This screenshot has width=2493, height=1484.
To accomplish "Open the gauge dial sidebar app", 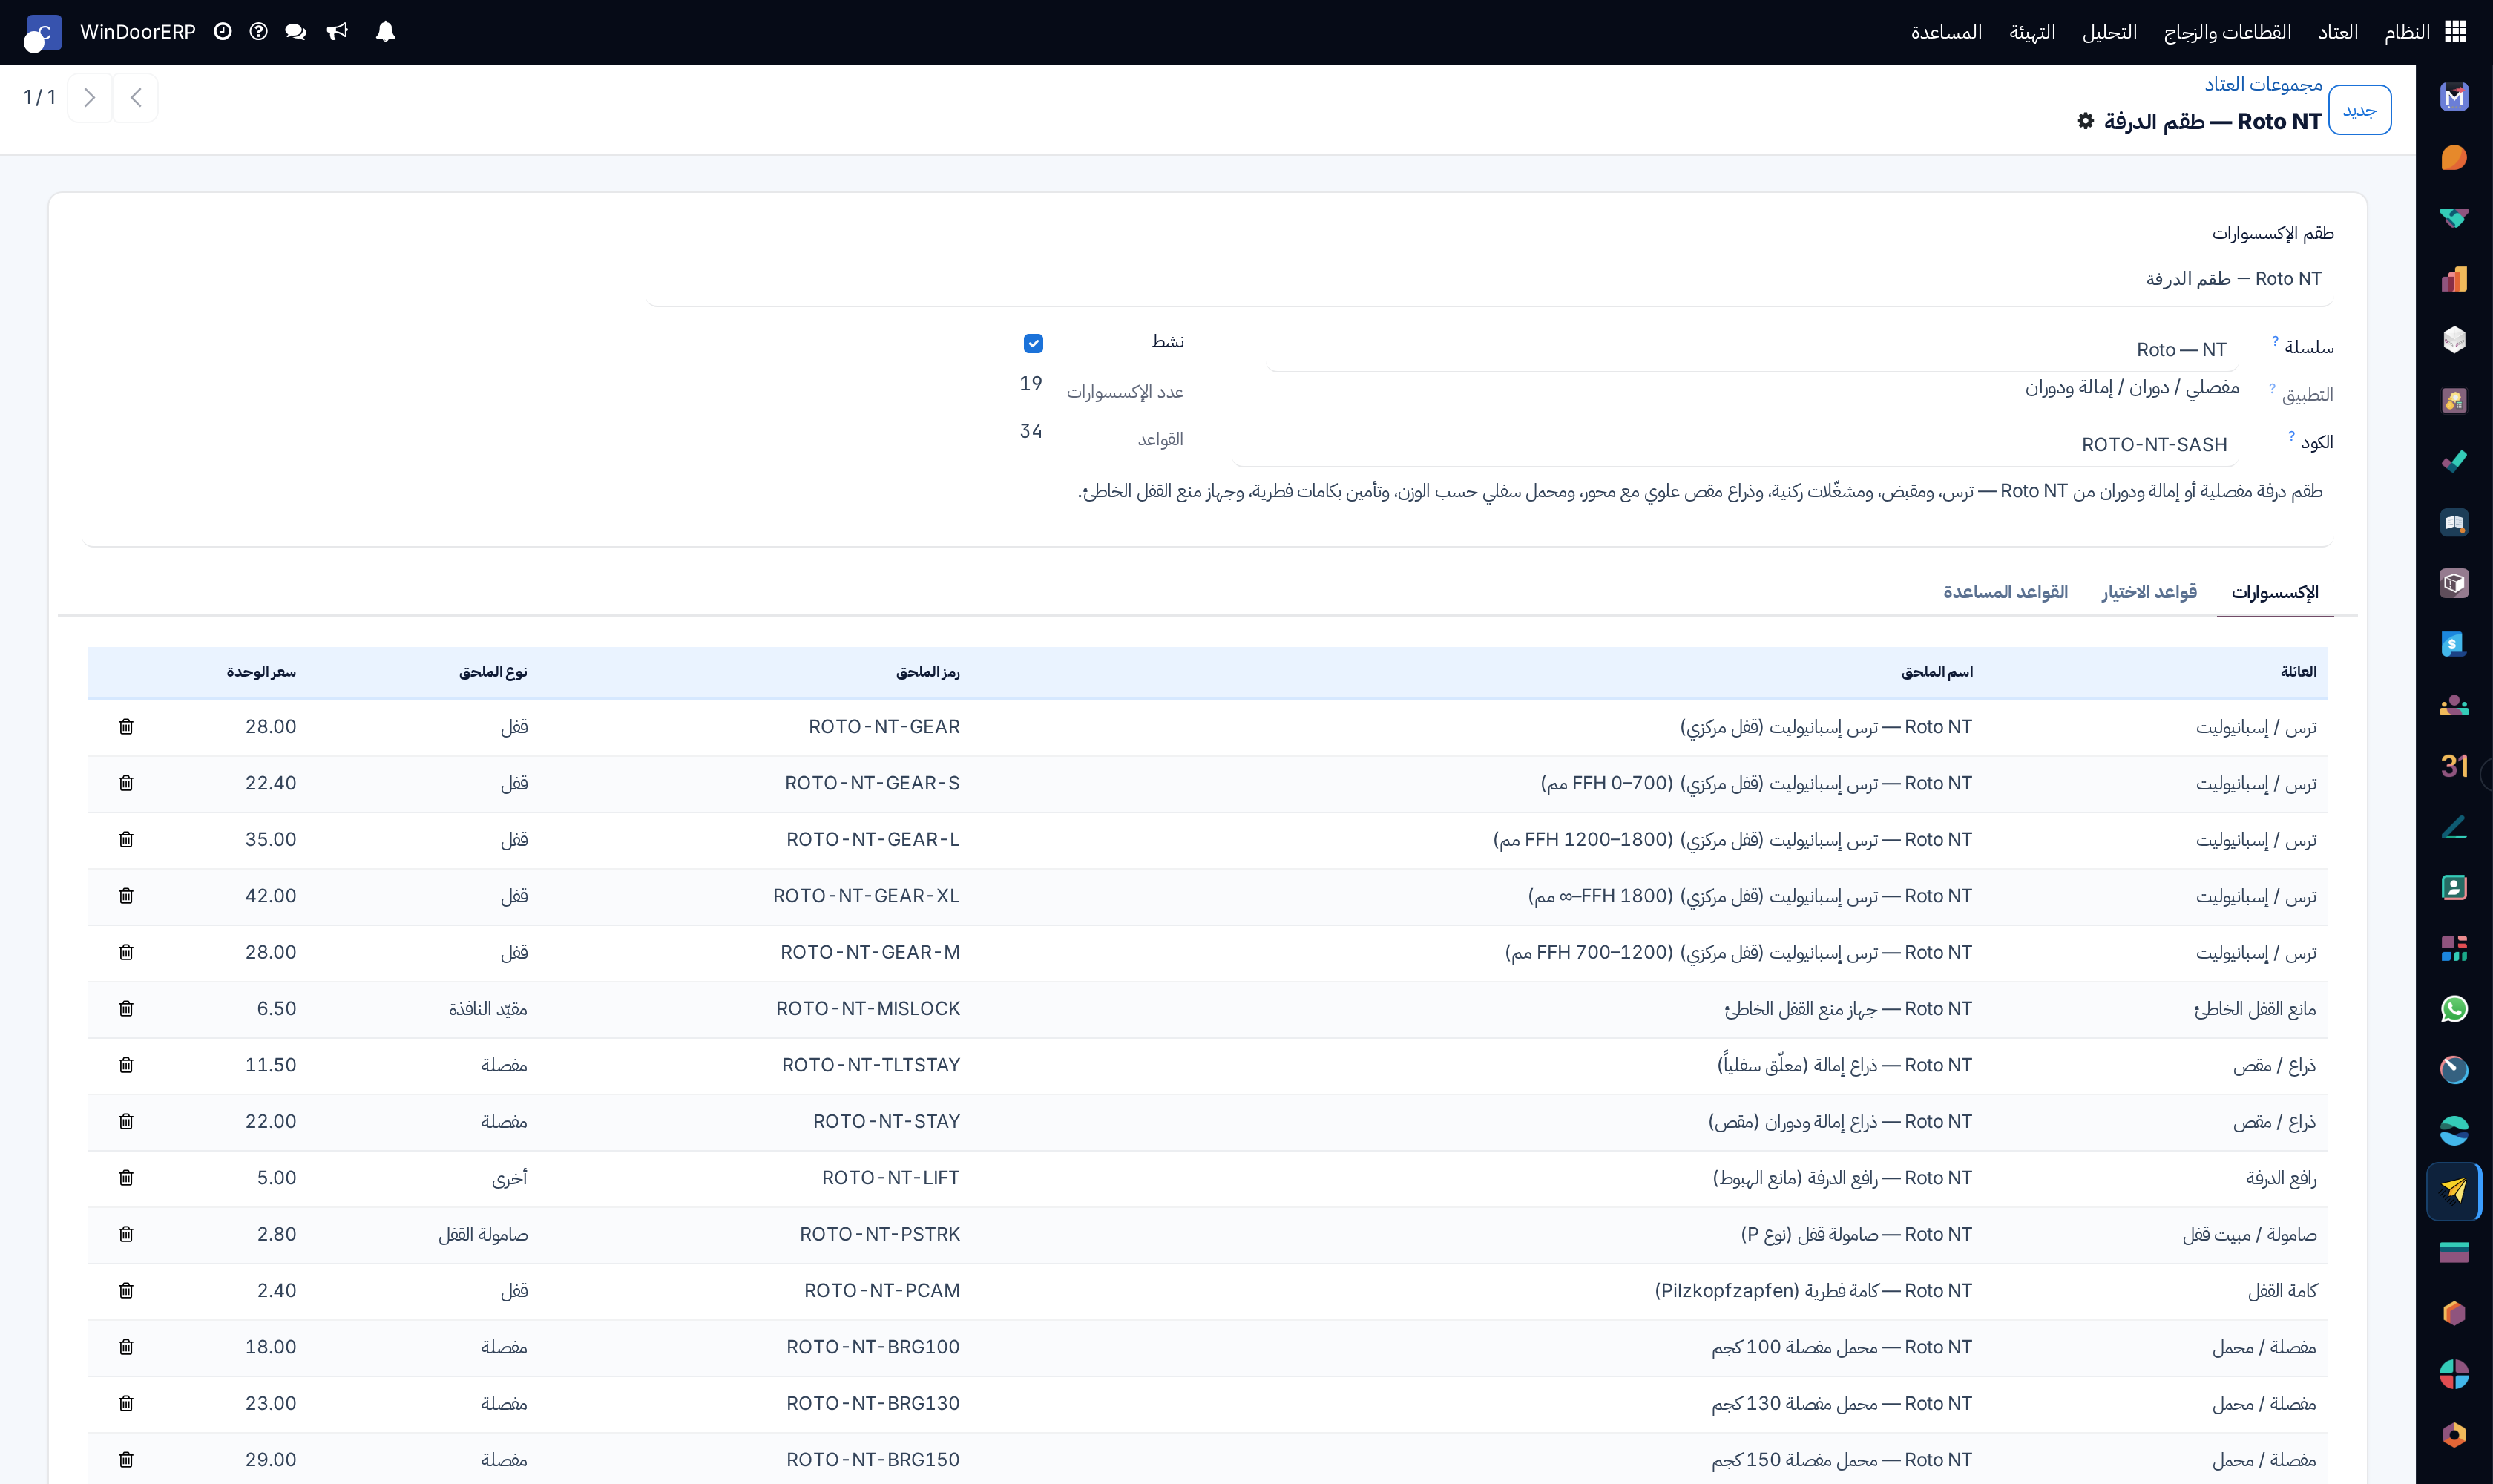I will click(x=2454, y=1070).
